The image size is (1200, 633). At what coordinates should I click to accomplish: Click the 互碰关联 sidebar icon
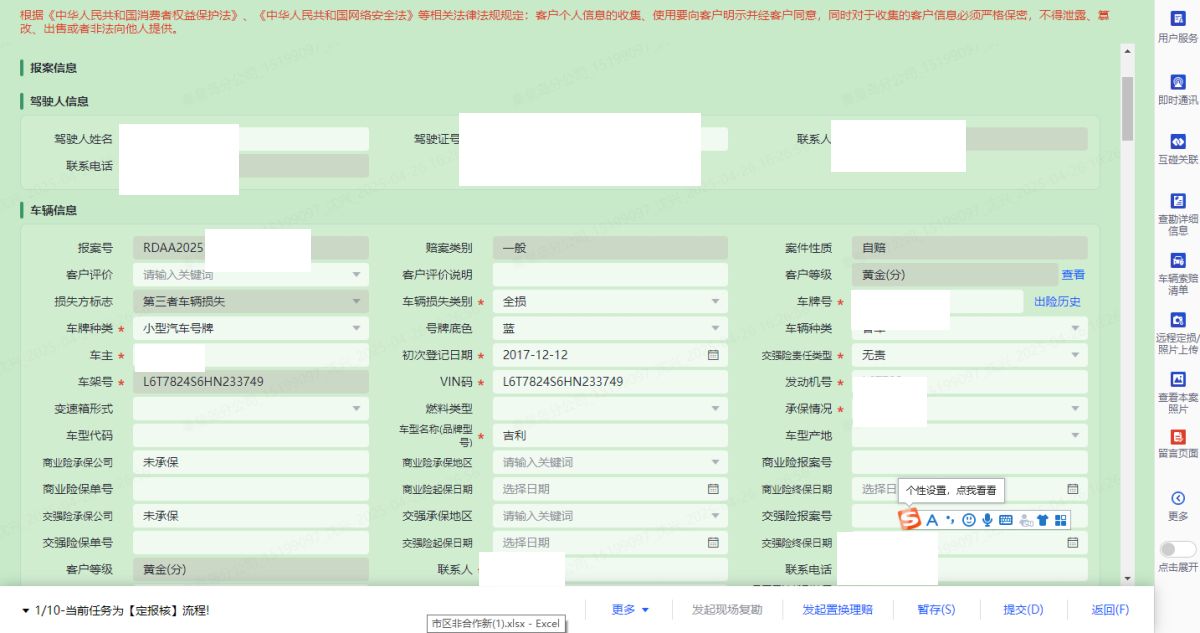tap(1177, 147)
